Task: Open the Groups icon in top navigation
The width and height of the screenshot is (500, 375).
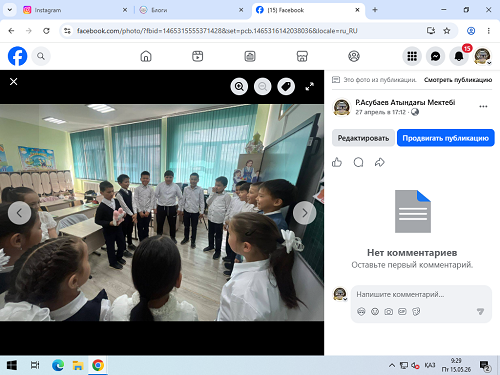Action: coord(354,56)
